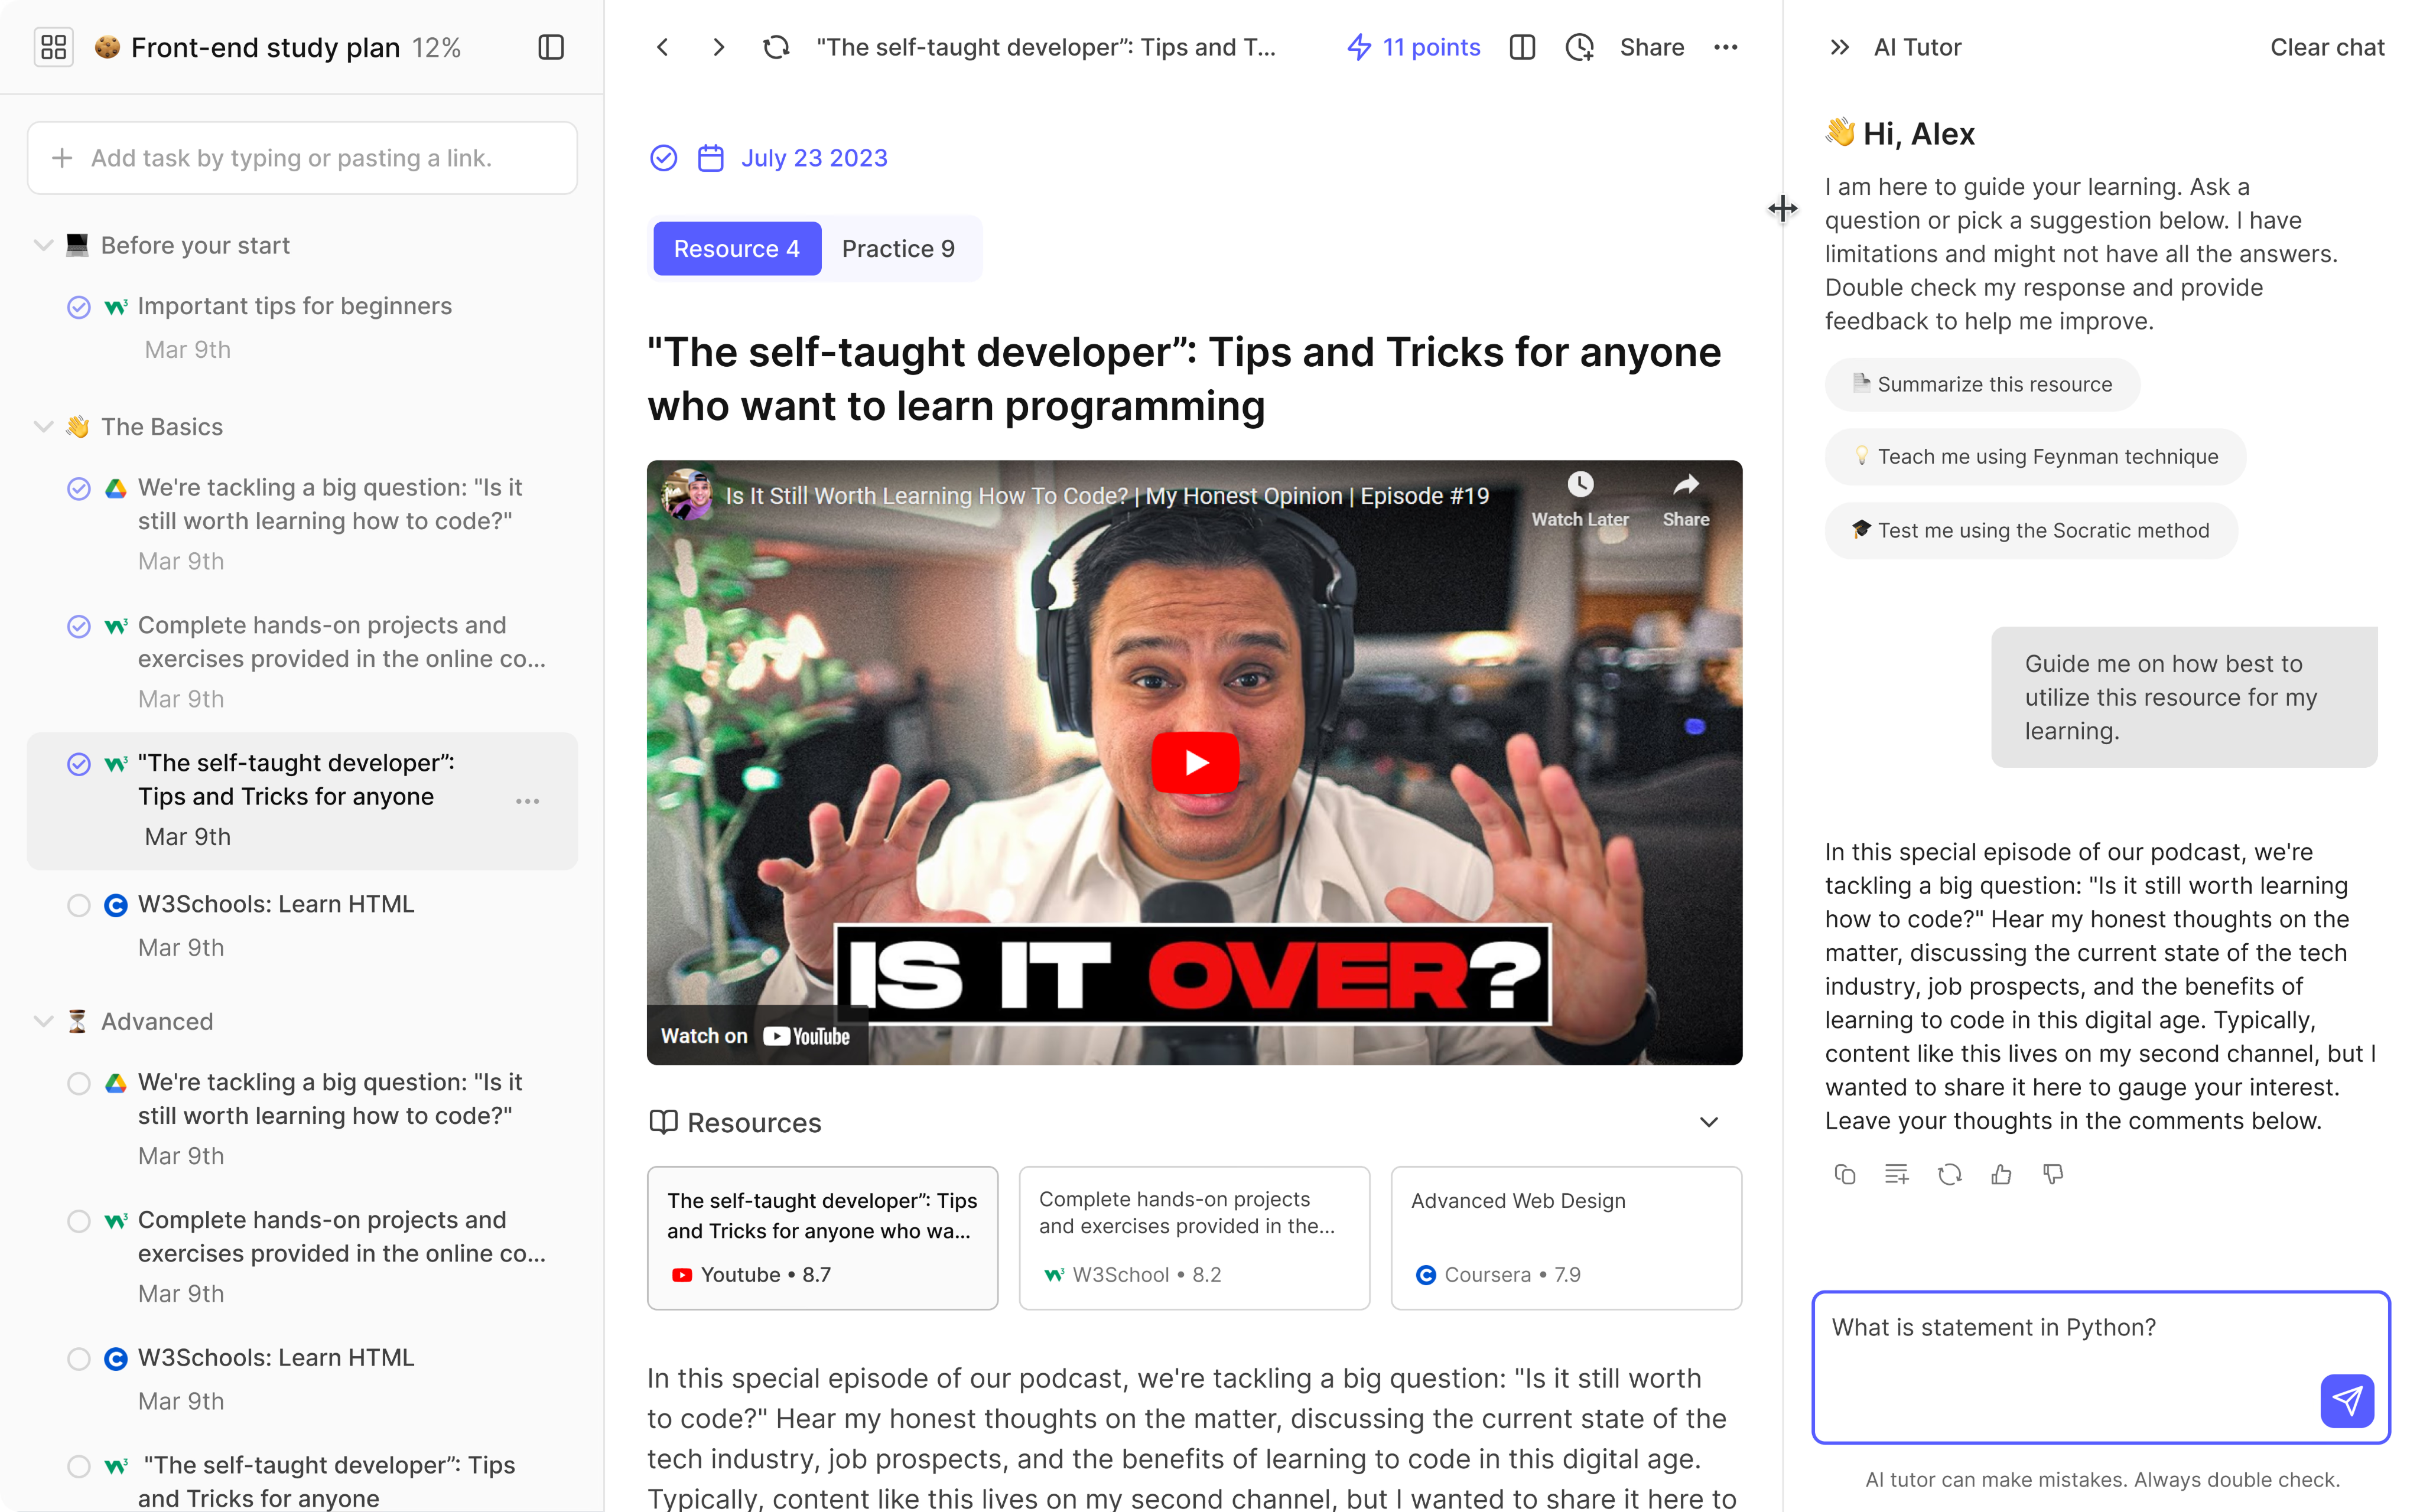The image size is (2420, 1512).
Task: Give thumbs down to AI response
Action: tap(2053, 1175)
